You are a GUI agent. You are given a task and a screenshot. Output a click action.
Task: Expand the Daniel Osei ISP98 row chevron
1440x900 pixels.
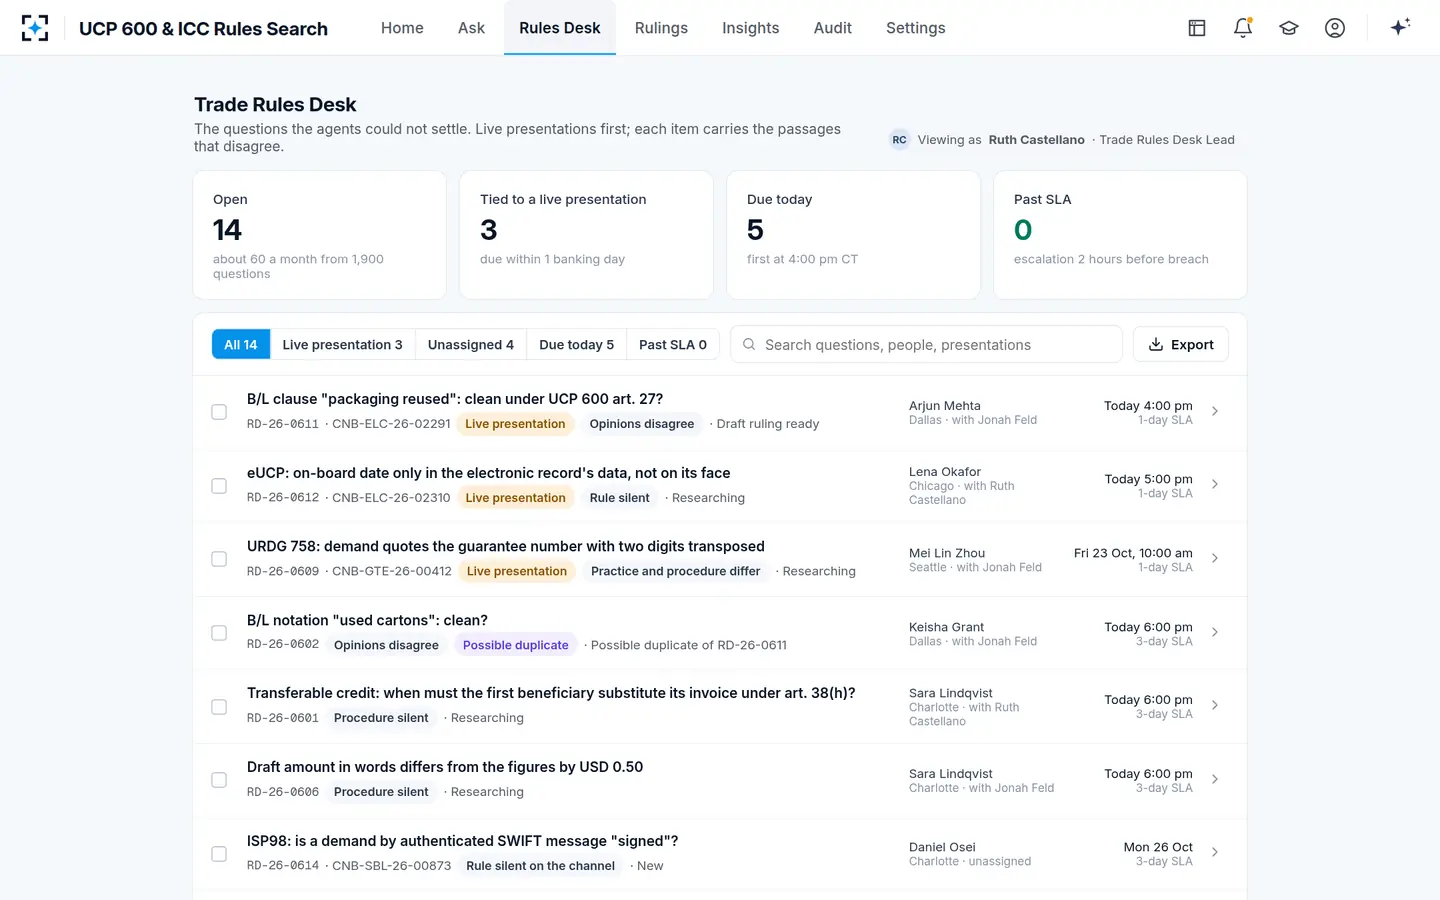coord(1215,852)
